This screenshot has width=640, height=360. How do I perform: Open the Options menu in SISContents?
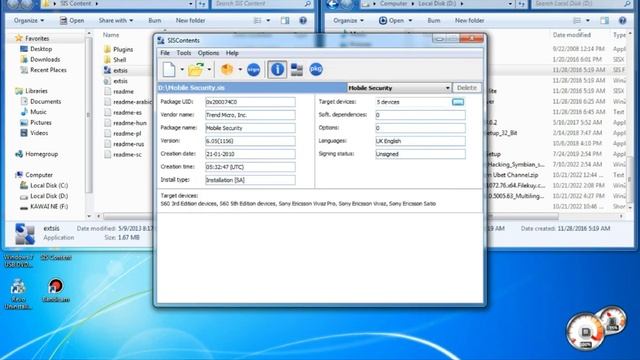(209, 53)
